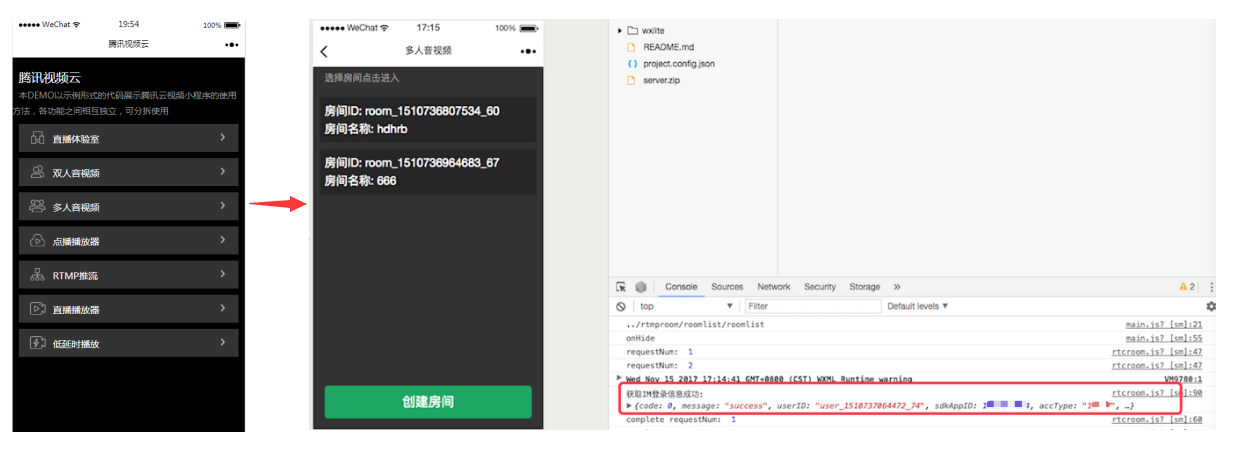Enter room room_1510736807534_60 named hdhrb
This screenshot has width=1237, height=462.
tap(427, 119)
